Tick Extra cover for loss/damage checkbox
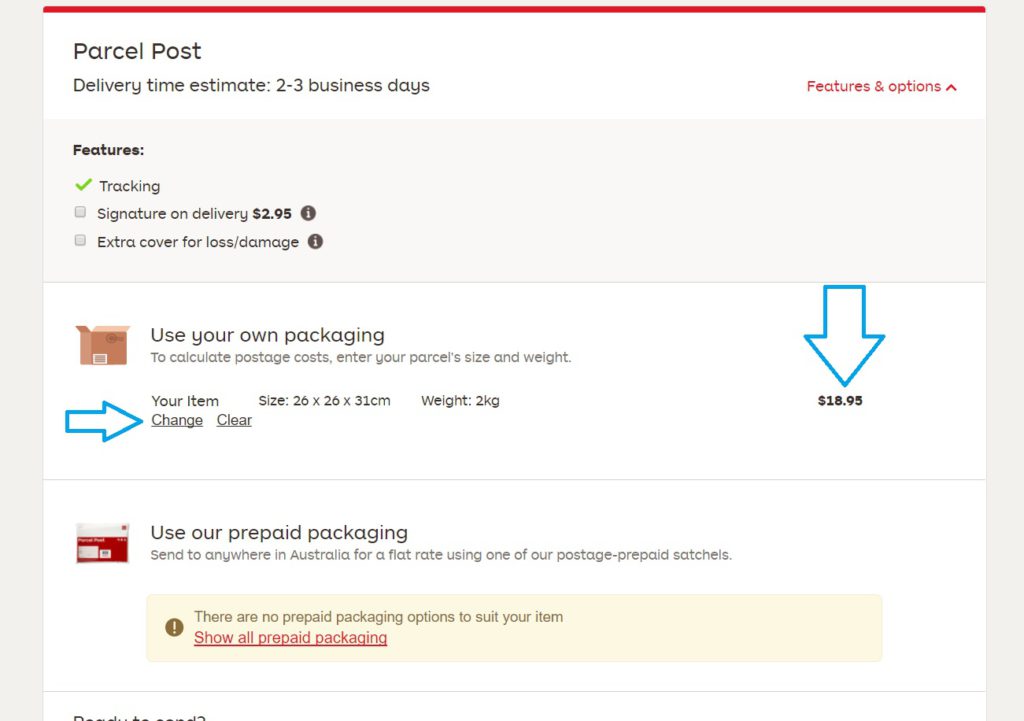 click(80, 240)
